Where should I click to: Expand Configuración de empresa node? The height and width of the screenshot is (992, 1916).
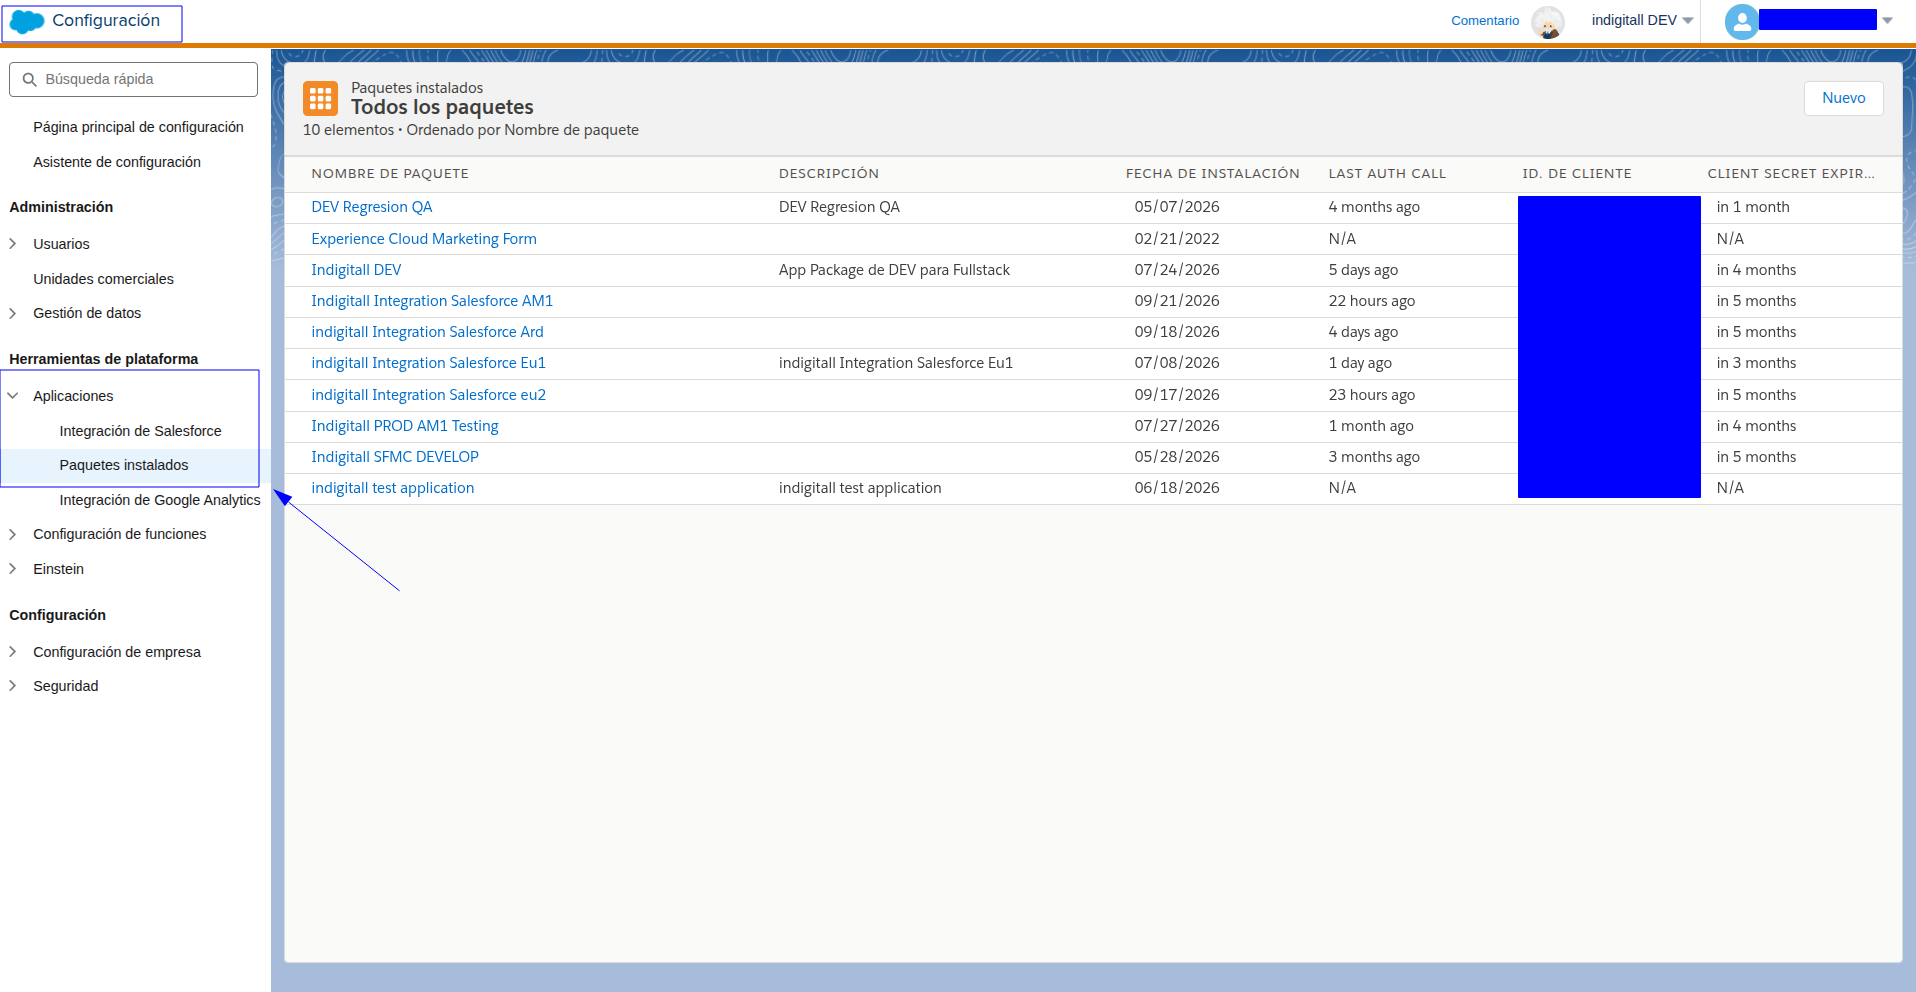point(12,652)
